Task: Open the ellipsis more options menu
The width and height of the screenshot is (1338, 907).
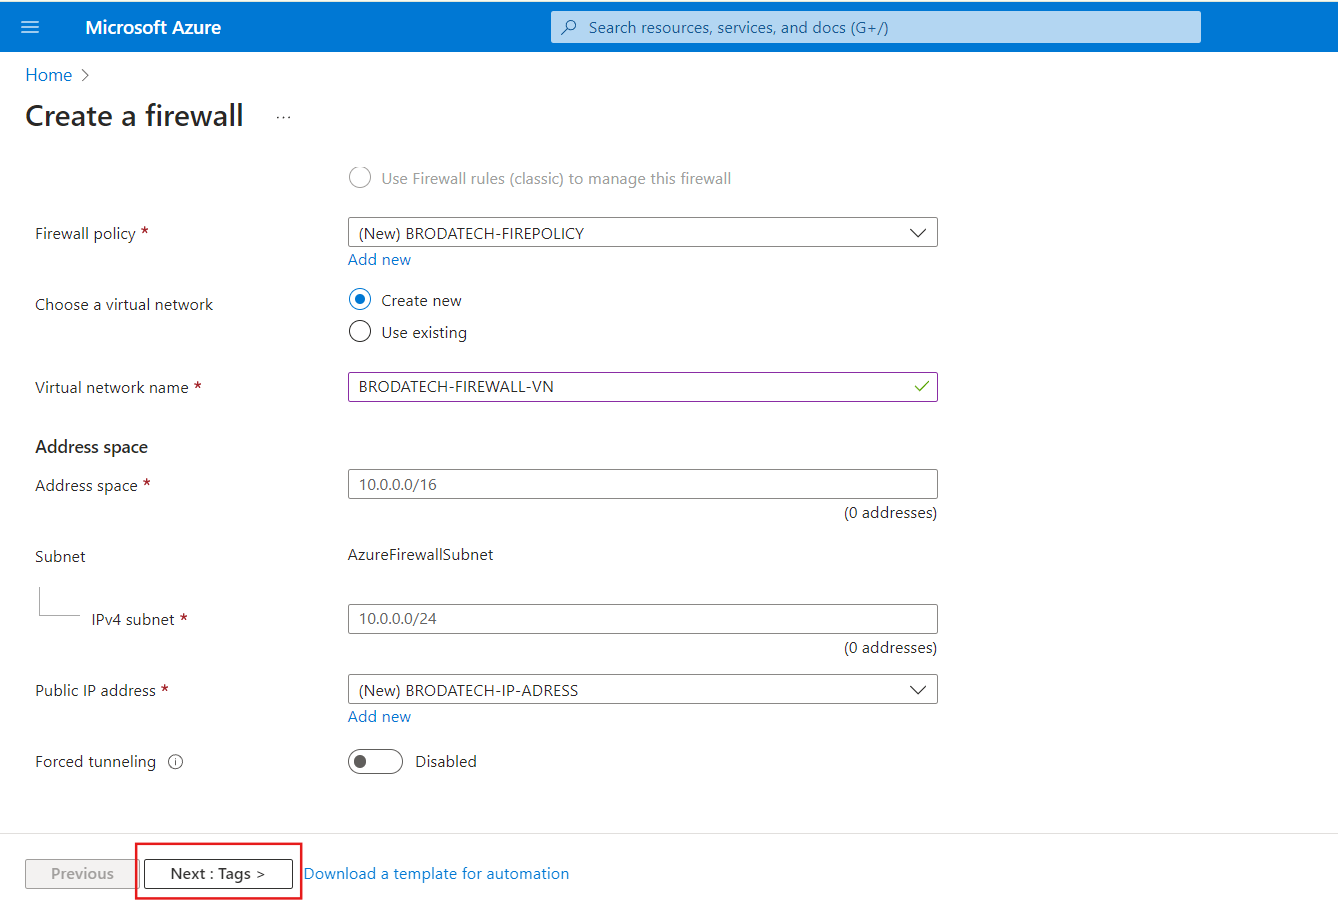Action: click(284, 117)
